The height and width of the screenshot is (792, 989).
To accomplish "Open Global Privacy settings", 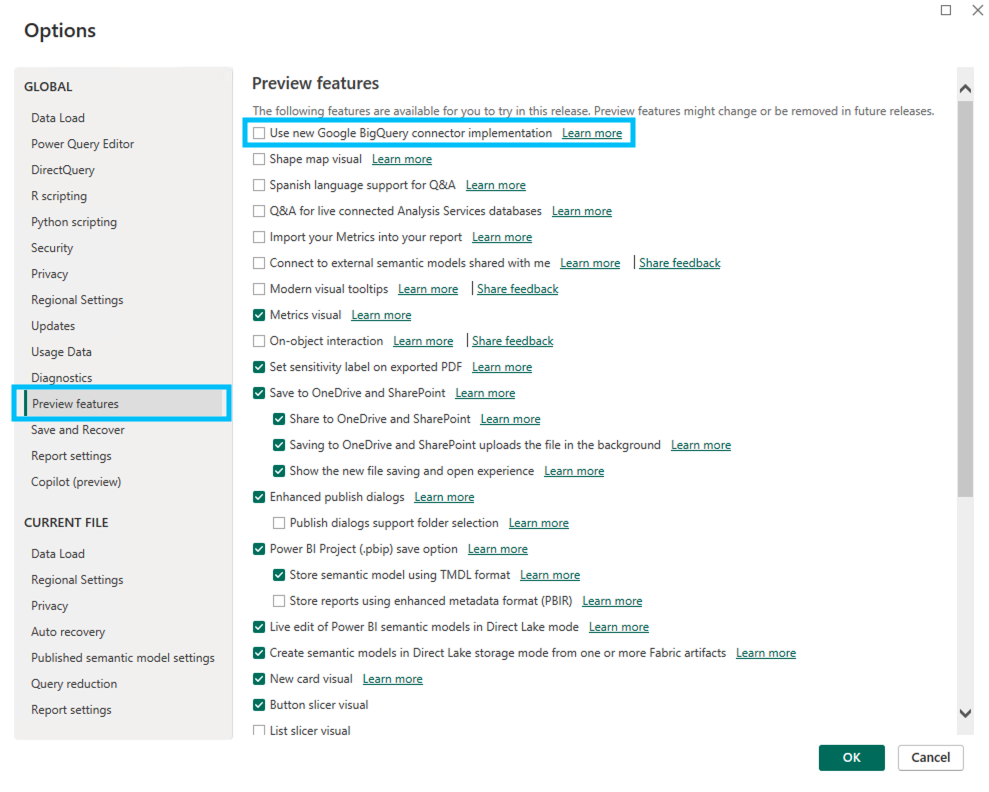I will (x=50, y=274).
